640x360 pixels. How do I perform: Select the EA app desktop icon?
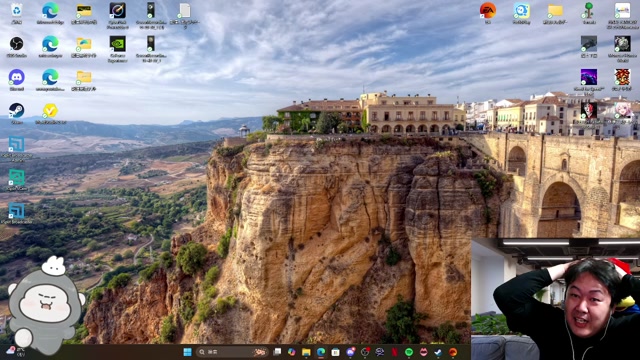pyautogui.click(x=487, y=13)
